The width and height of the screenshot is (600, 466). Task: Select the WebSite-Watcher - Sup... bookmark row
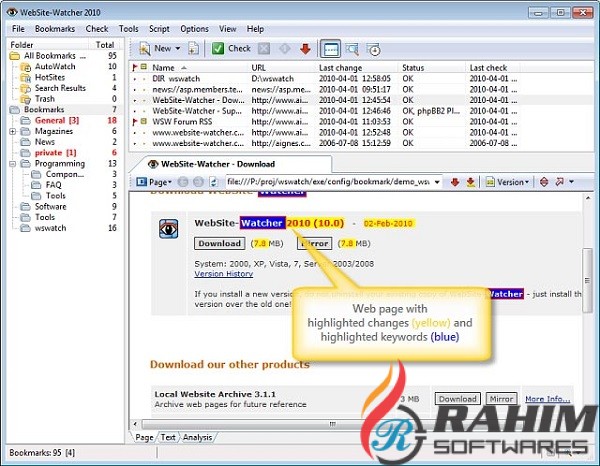click(x=325, y=111)
